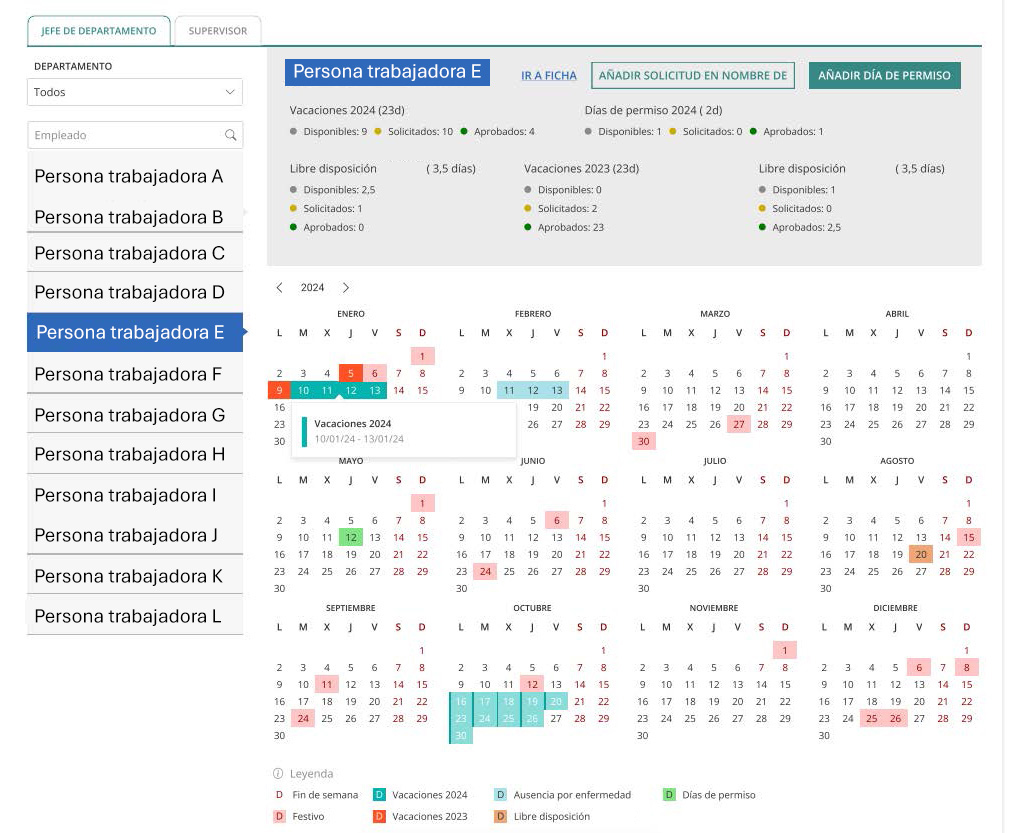Go to previous year with left chevron
The width and height of the screenshot is (1016, 833).
click(x=280, y=288)
